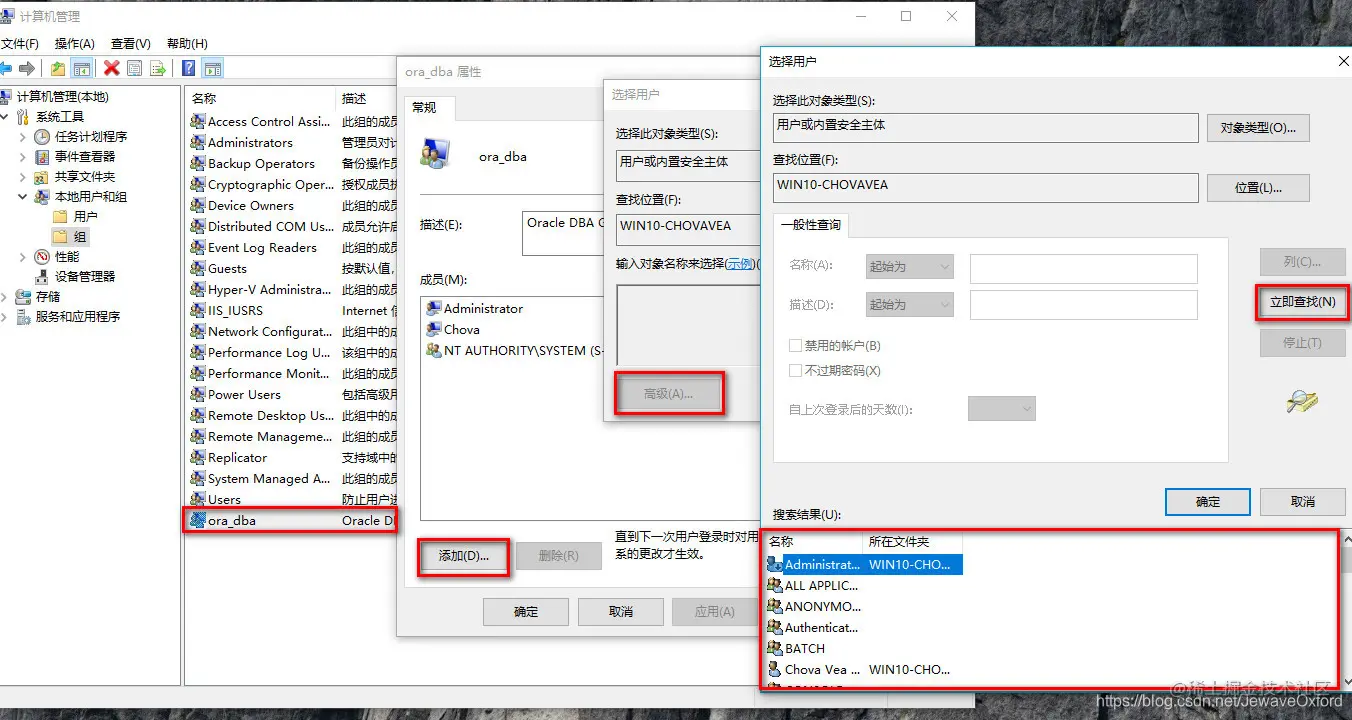Click the 添加(D)... button in ora_dba properties
Image resolution: width=1352 pixels, height=720 pixels.
[464, 556]
